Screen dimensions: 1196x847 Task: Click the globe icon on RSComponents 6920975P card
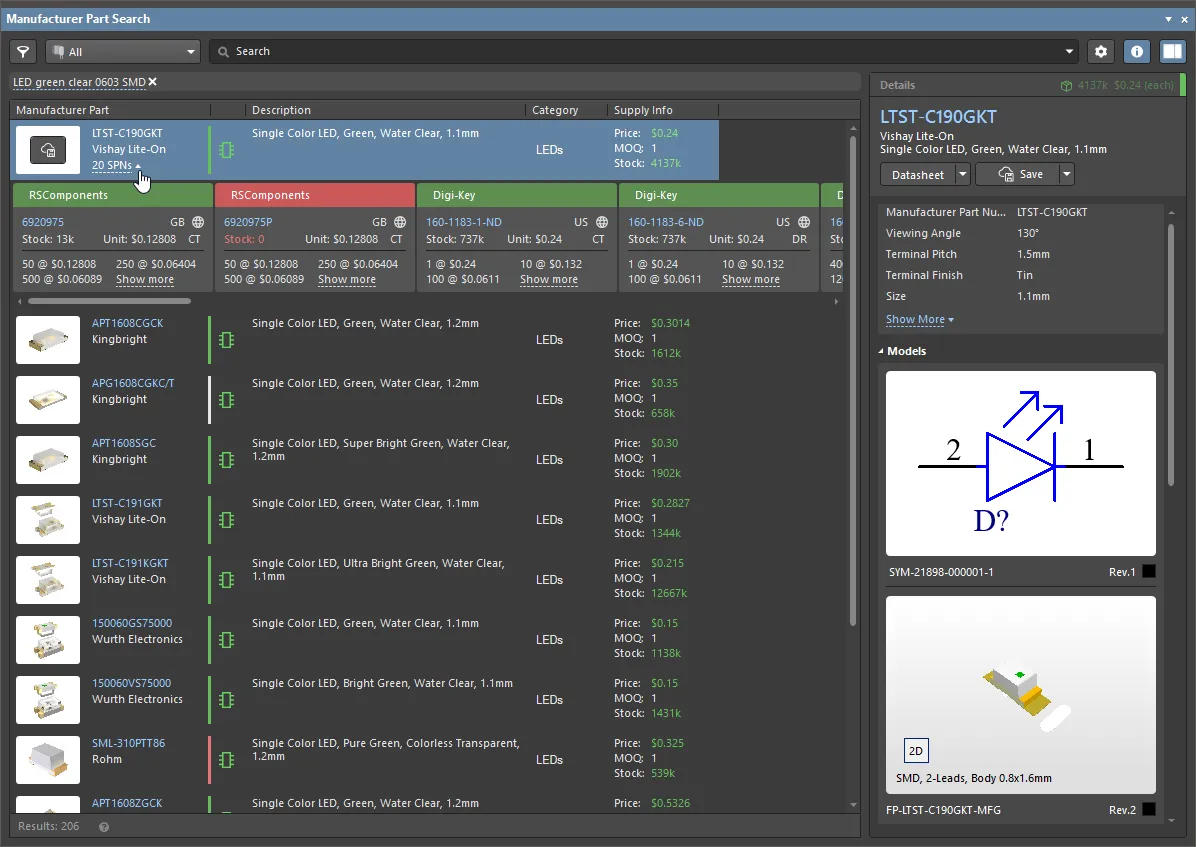(x=400, y=222)
